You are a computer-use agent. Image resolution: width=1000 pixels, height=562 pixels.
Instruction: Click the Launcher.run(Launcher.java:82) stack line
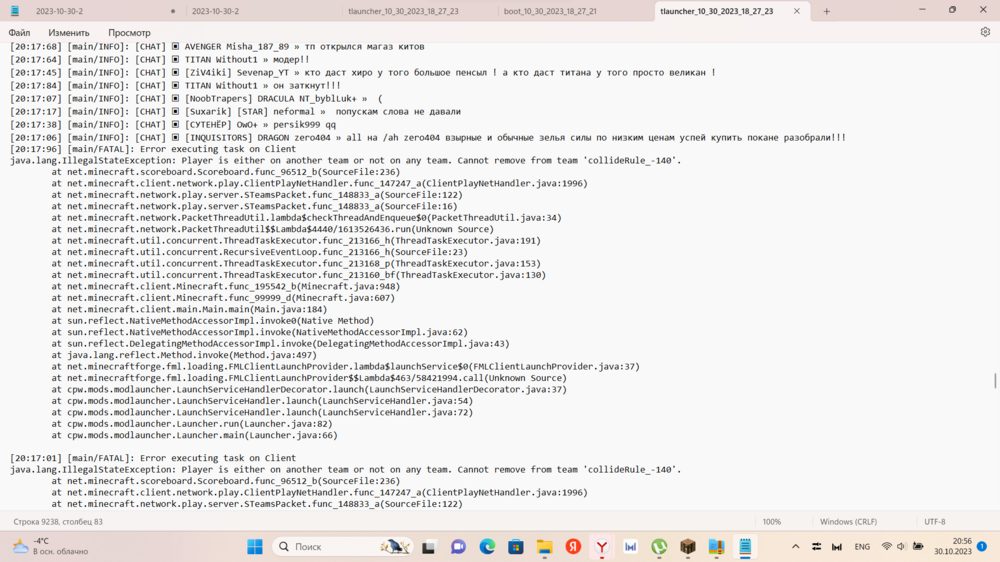coord(192,424)
